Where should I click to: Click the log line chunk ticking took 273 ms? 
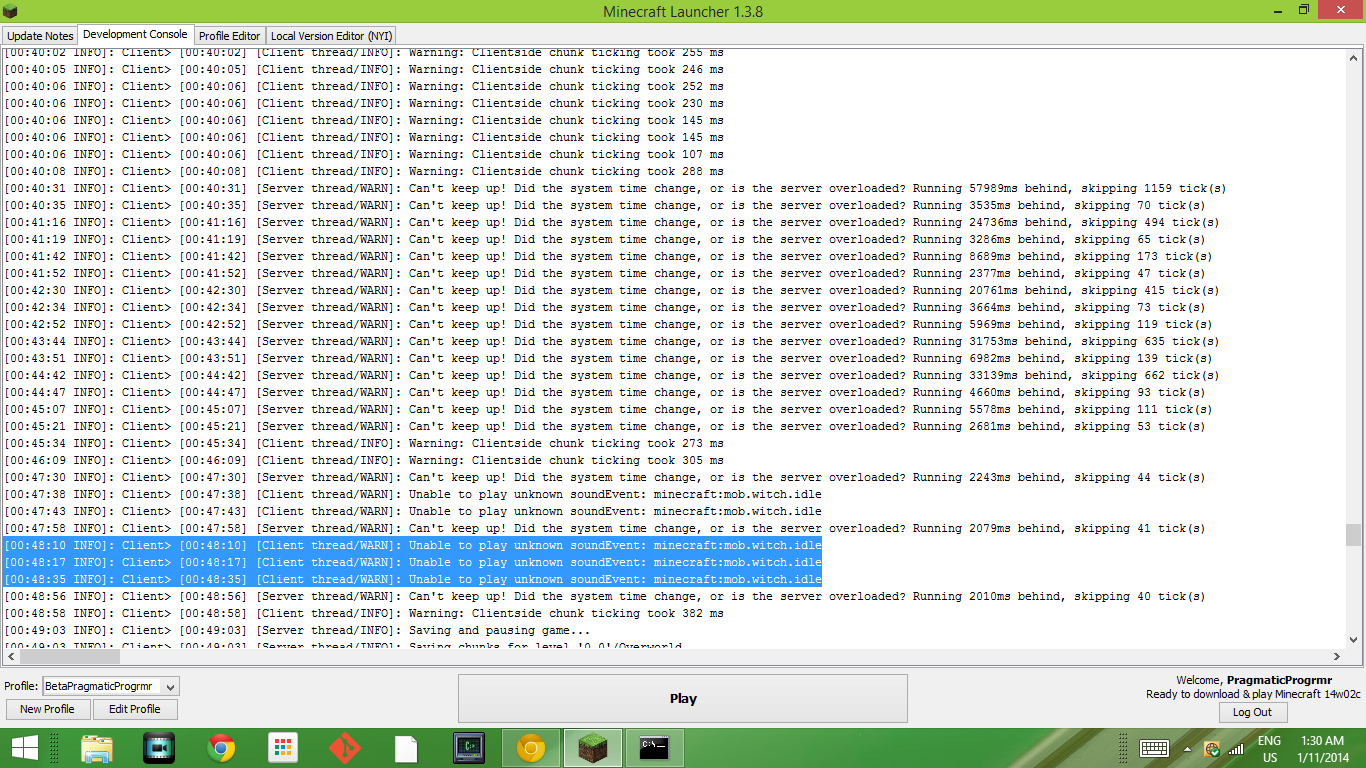364,443
